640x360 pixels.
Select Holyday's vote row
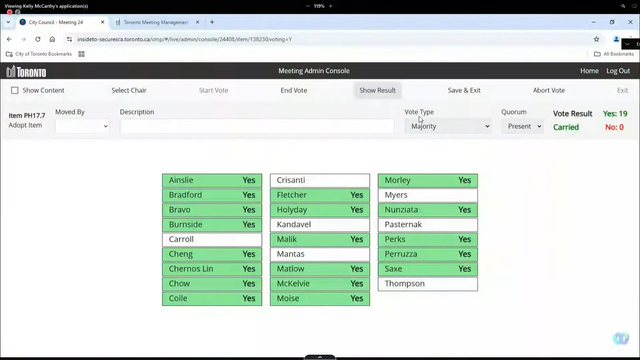coord(320,210)
